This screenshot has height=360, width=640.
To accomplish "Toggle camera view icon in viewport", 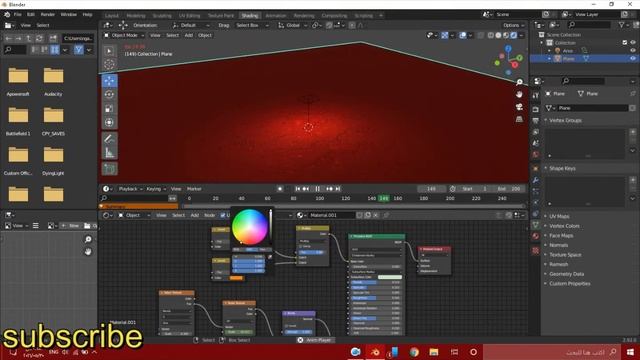I will coord(519,107).
